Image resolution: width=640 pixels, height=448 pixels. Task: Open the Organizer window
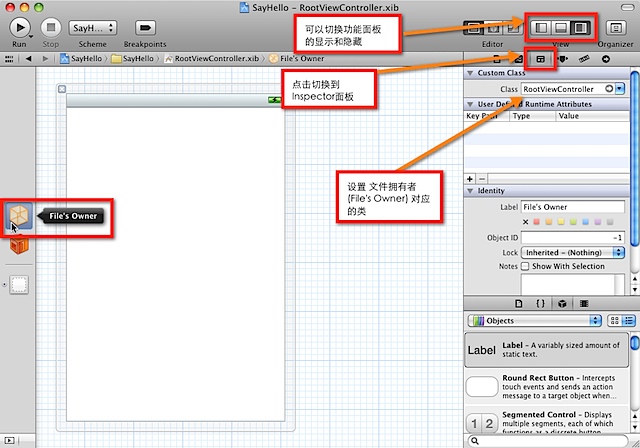[x=615, y=28]
